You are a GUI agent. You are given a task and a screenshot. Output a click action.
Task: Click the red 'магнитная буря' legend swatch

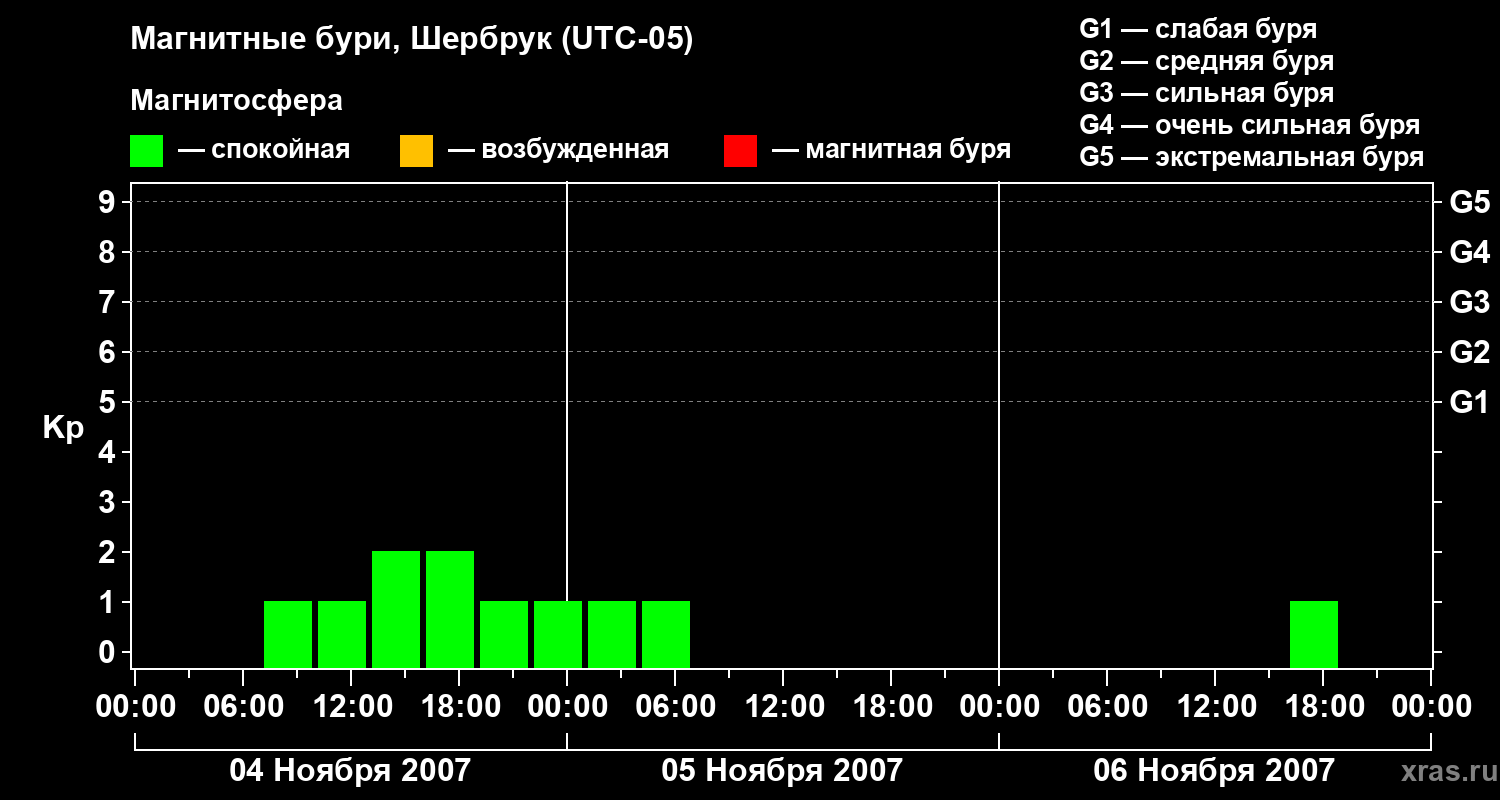(x=740, y=151)
